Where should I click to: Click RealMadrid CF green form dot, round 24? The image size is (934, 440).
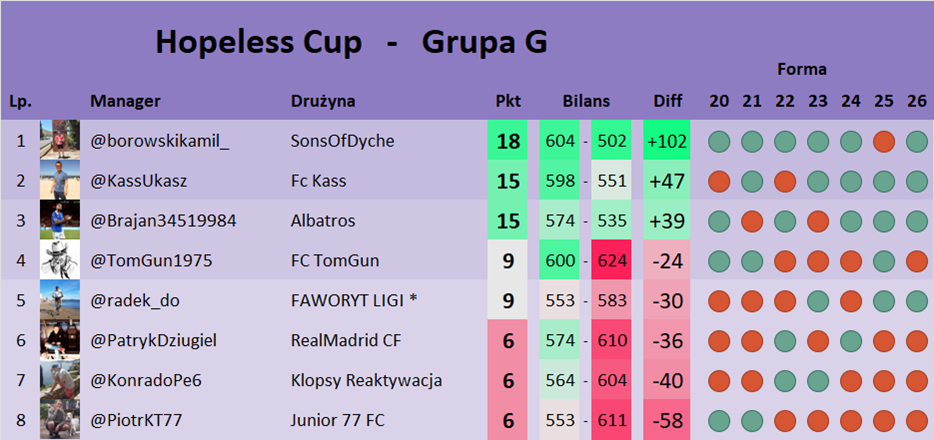851,341
